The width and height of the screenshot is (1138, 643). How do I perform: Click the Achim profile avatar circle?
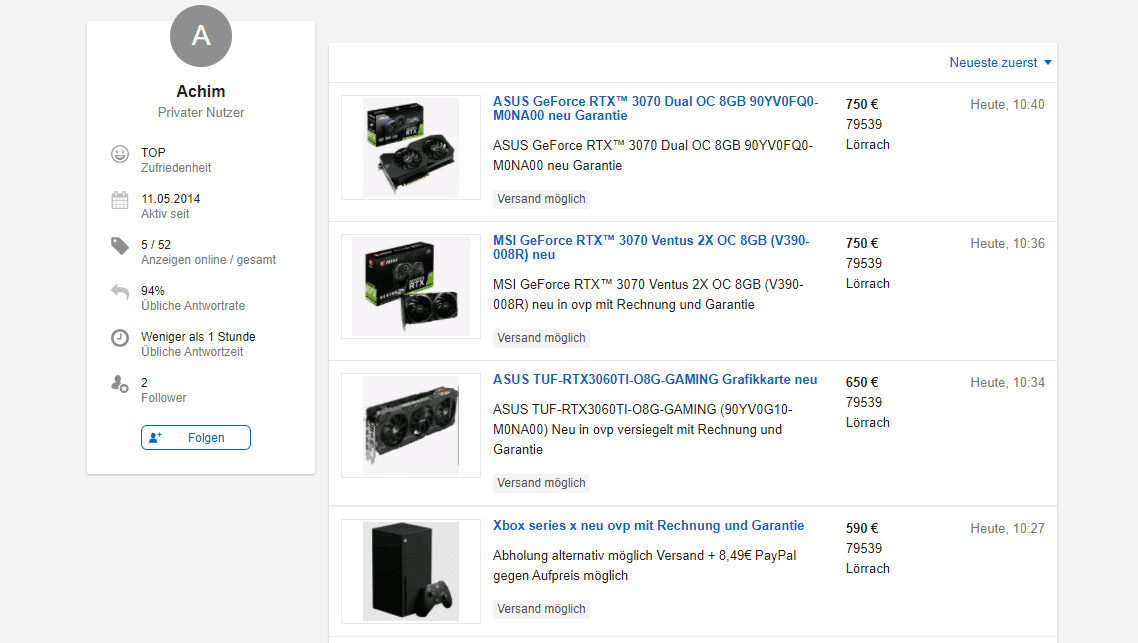click(201, 36)
